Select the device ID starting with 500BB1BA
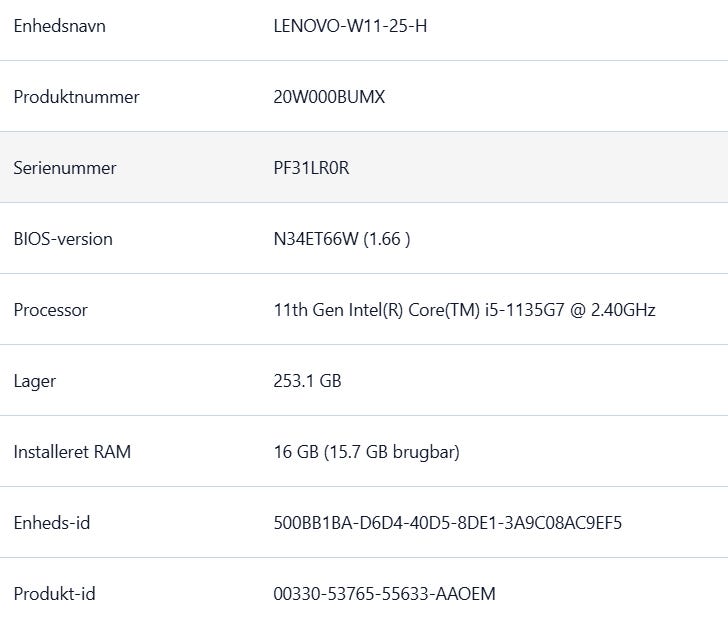 [x=447, y=523]
